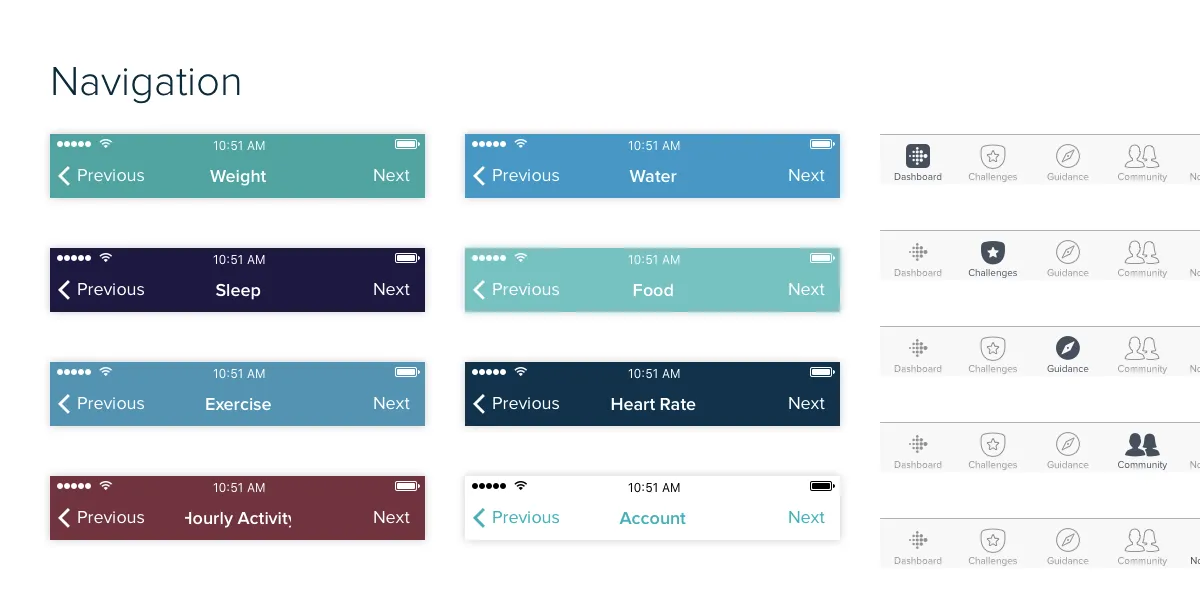Select the Community tab in the bottom tab bar

(x=1142, y=546)
